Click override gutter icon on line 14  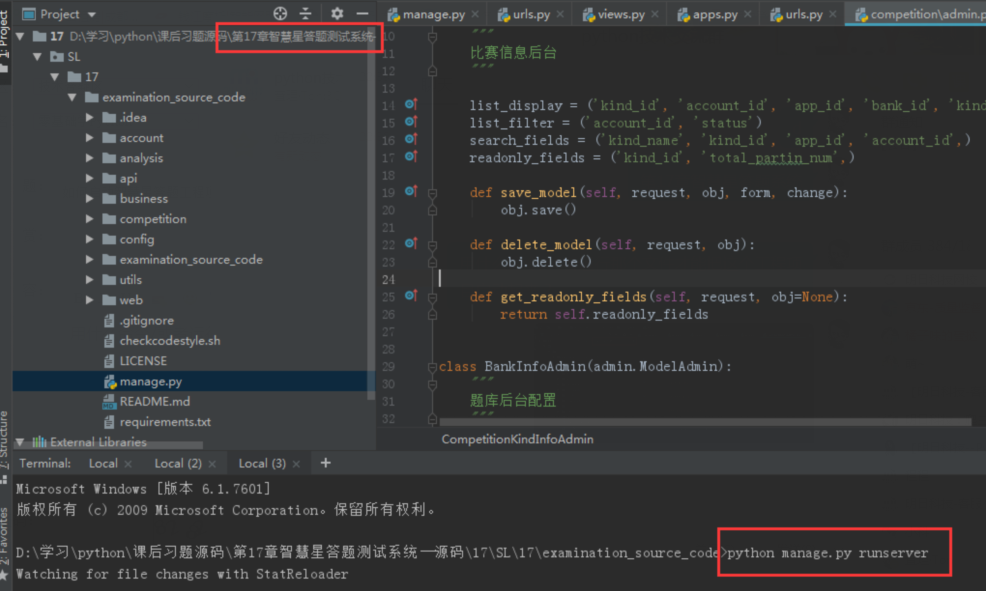click(x=411, y=104)
